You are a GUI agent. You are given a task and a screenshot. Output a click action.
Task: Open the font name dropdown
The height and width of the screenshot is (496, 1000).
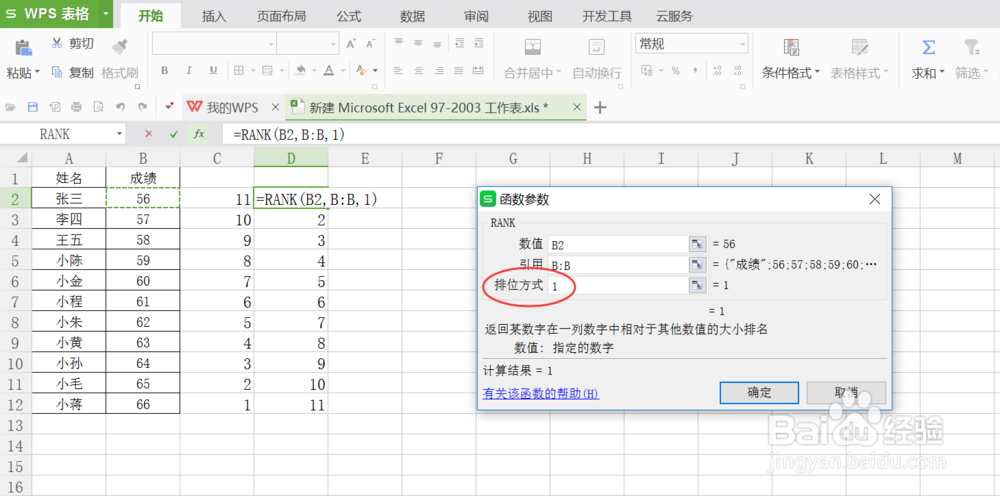[x=271, y=44]
